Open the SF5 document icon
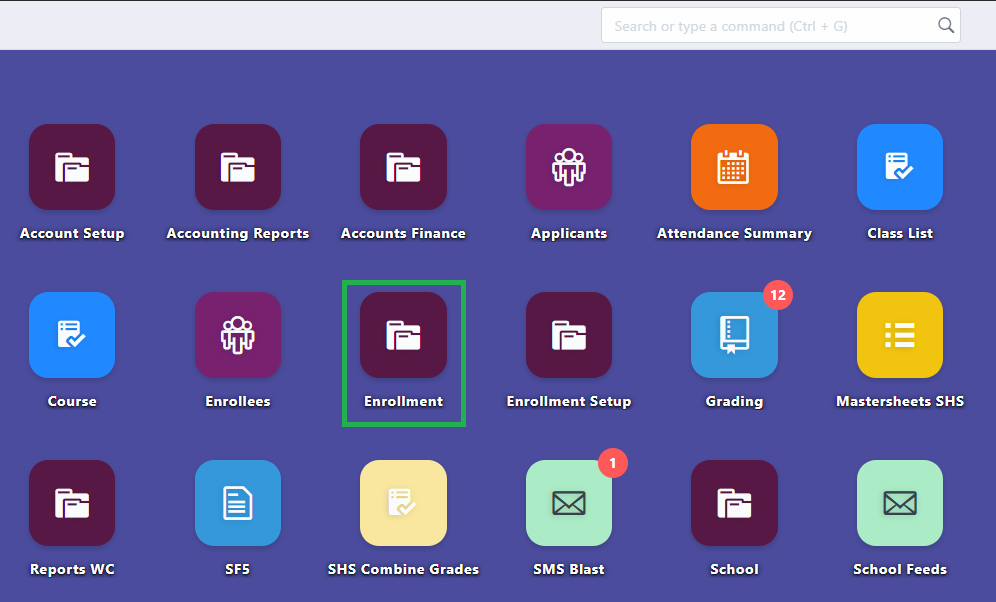The image size is (996, 602). pos(238,503)
